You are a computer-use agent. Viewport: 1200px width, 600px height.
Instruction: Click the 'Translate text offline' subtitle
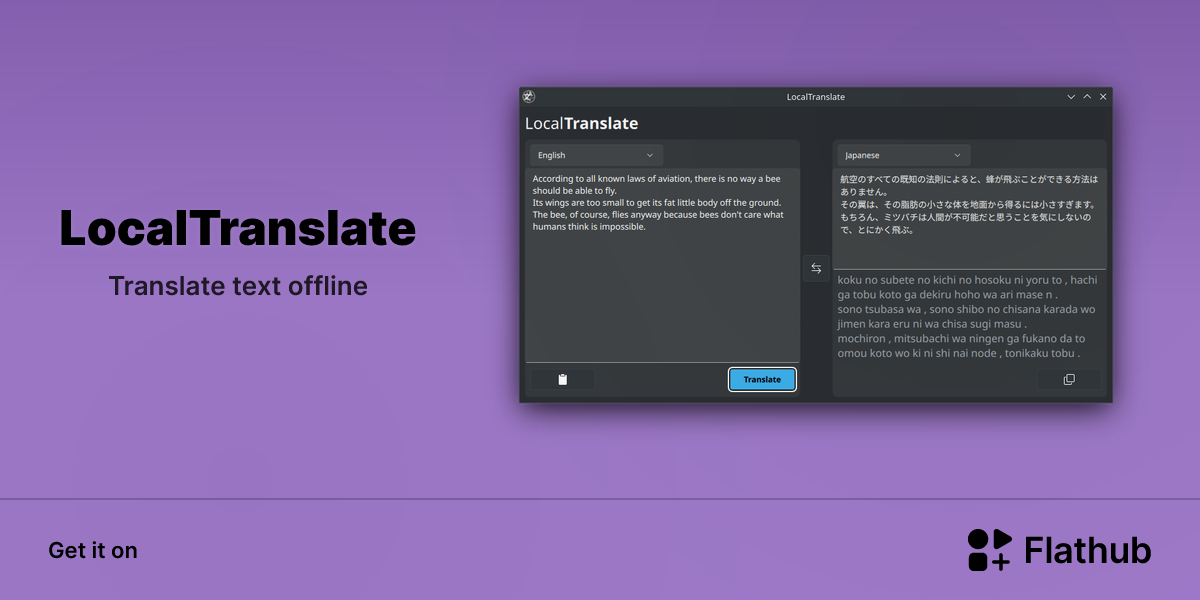[x=238, y=286]
